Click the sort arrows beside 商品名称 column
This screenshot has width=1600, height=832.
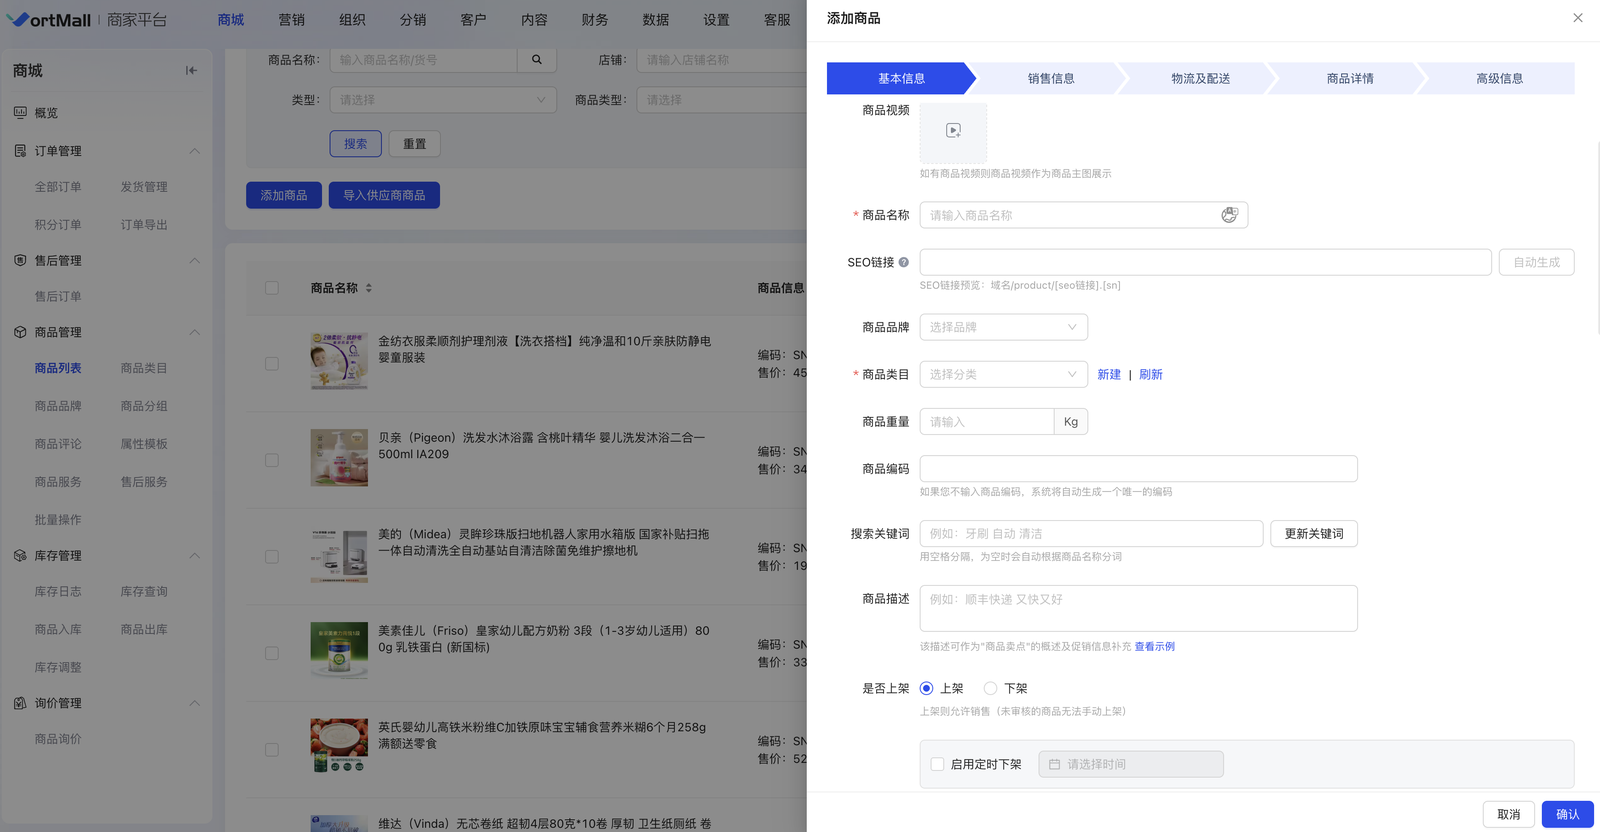coord(369,288)
